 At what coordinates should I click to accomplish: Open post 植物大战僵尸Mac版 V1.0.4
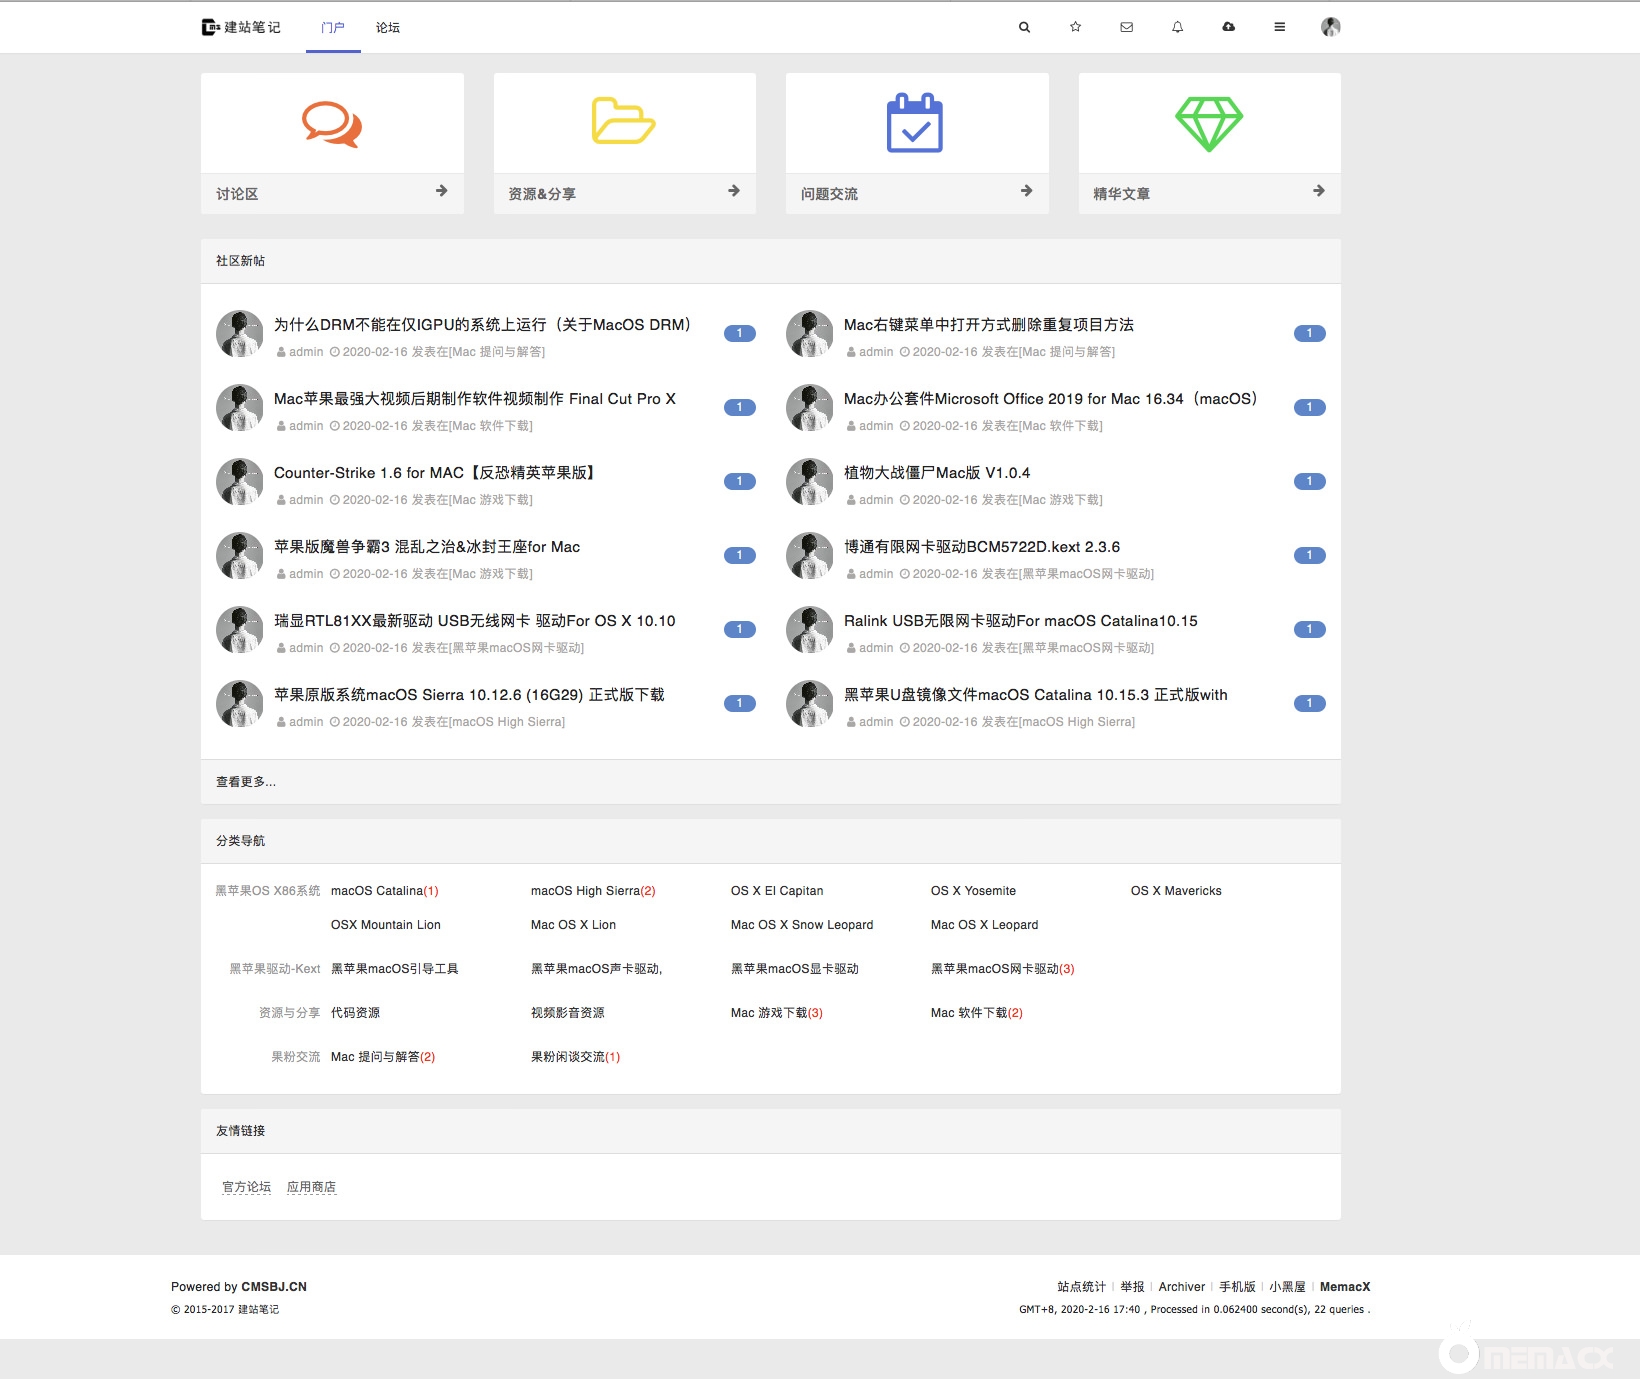(x=936, y=473)
